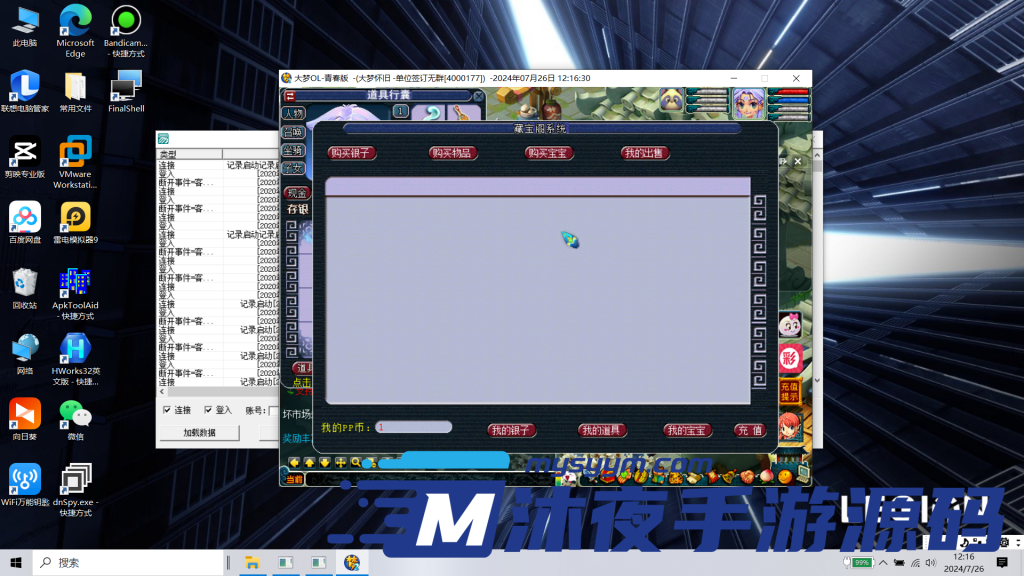Click the 我的PP币 input field
Viewport: 1024px width, 576px height.
click(x=413, y=428)
